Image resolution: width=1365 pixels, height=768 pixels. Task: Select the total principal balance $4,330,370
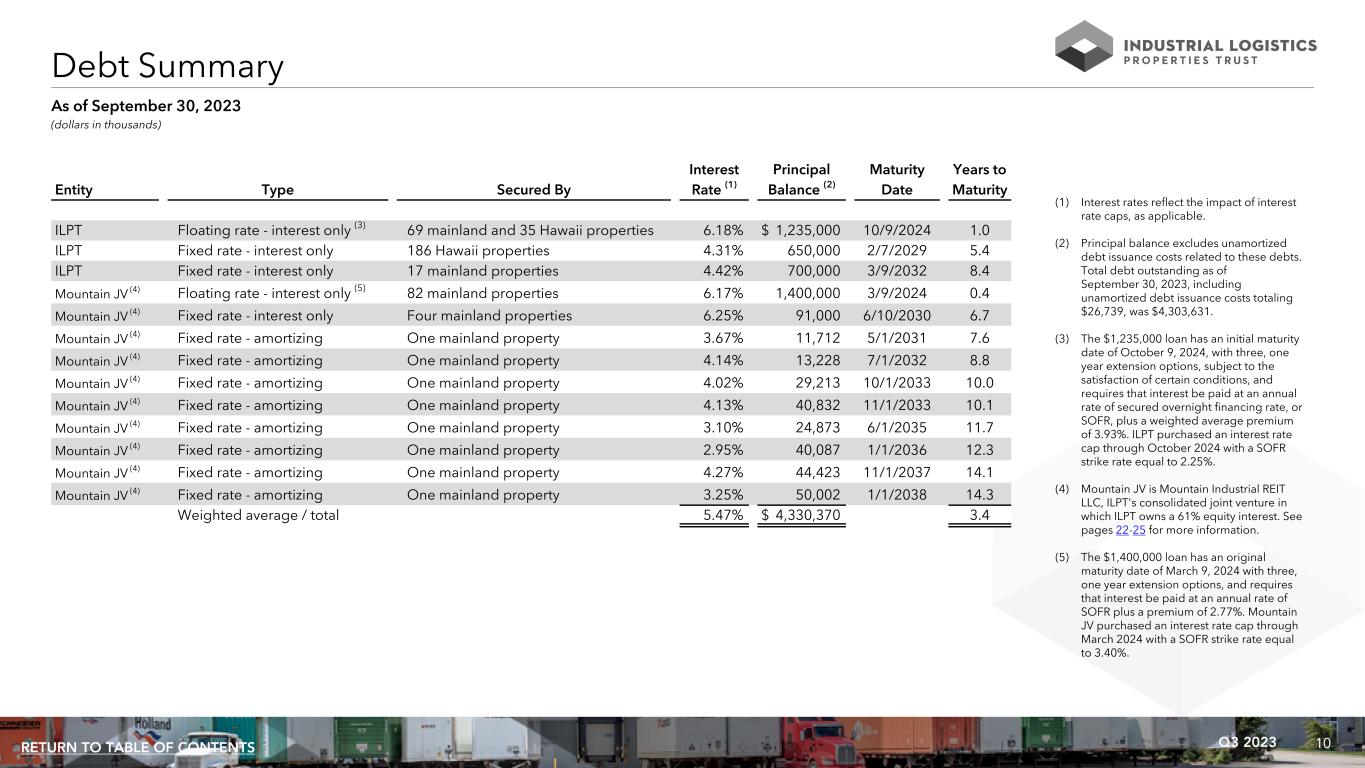pyautogui.click(x=801, y=515)
